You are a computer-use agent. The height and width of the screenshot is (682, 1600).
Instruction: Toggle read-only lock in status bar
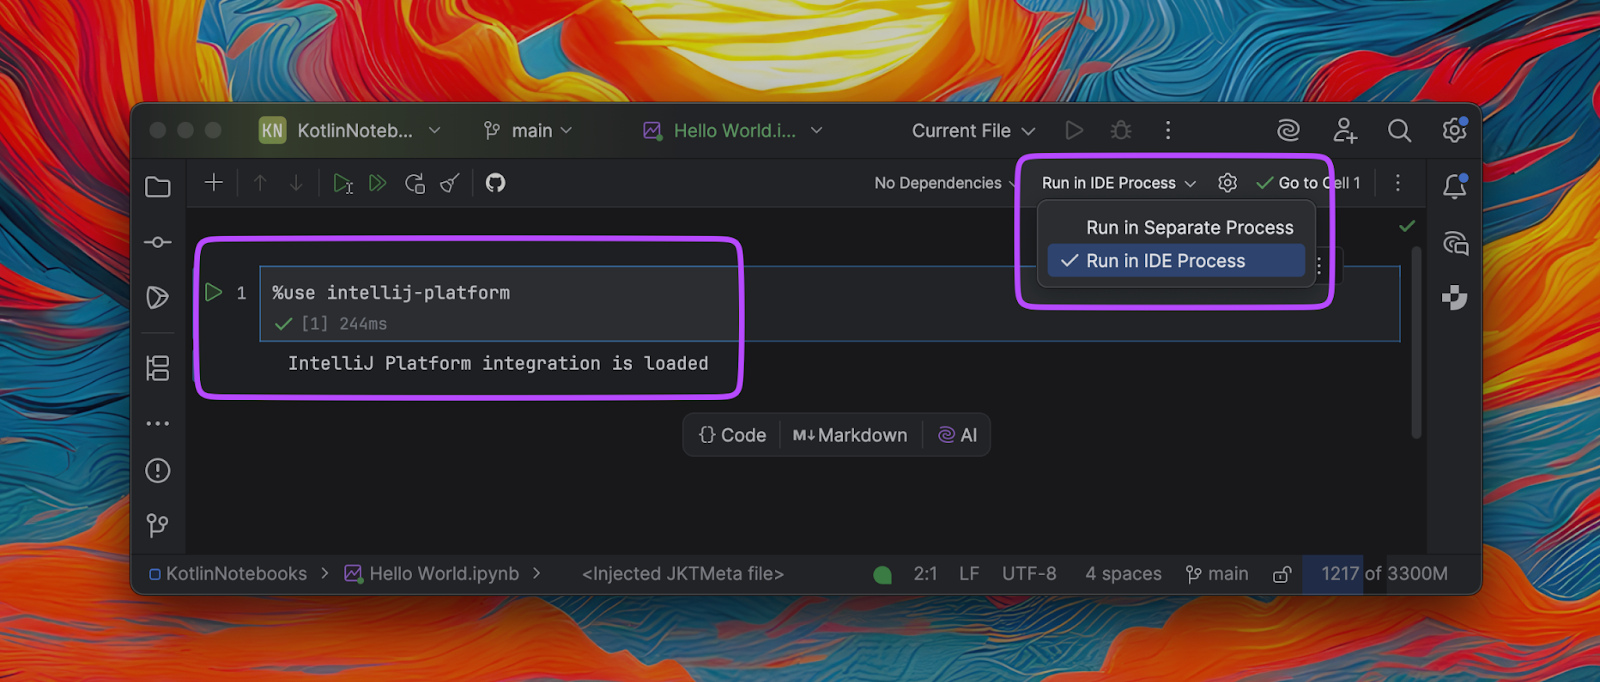[x=1281, y=574]
